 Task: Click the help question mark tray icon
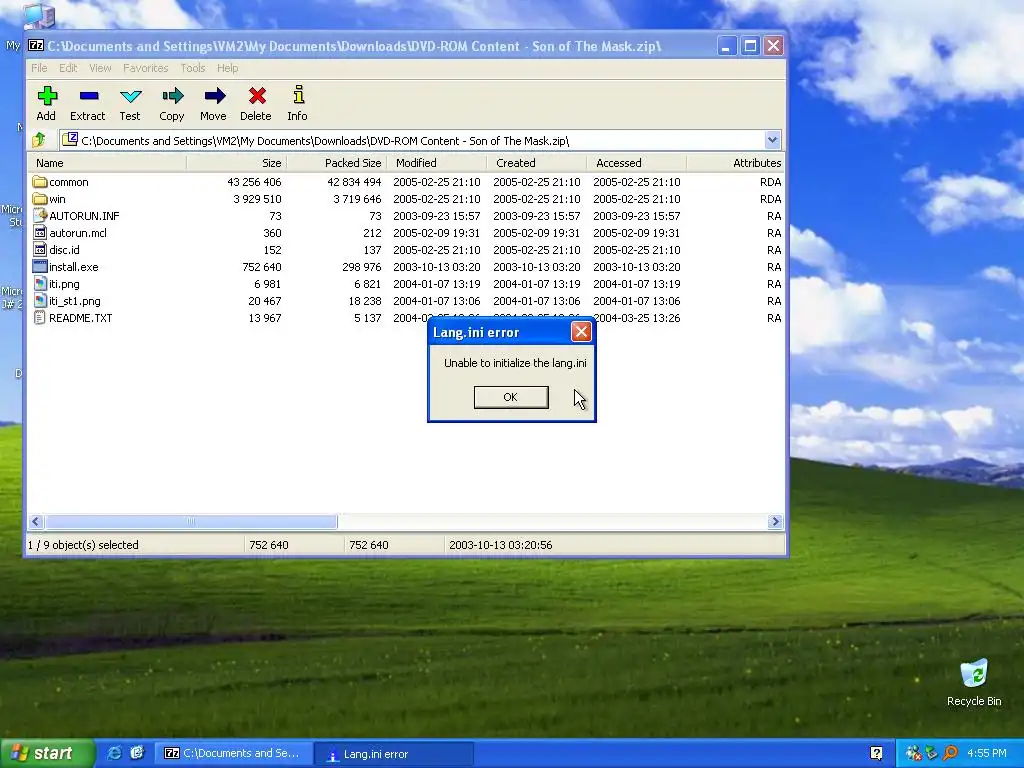pos(876,753)
